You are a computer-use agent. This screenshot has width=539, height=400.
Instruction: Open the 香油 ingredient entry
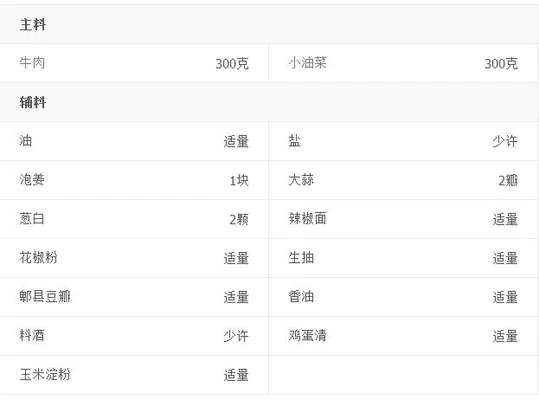click(x=301, y=296)
